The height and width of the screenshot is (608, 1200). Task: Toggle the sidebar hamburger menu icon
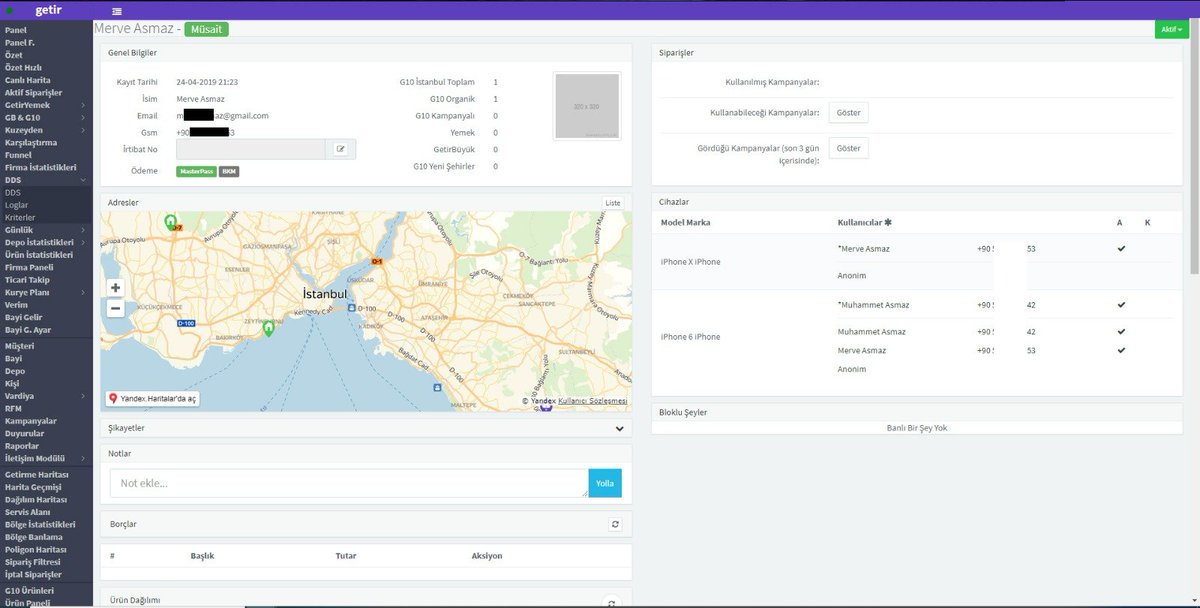[117, 11]
